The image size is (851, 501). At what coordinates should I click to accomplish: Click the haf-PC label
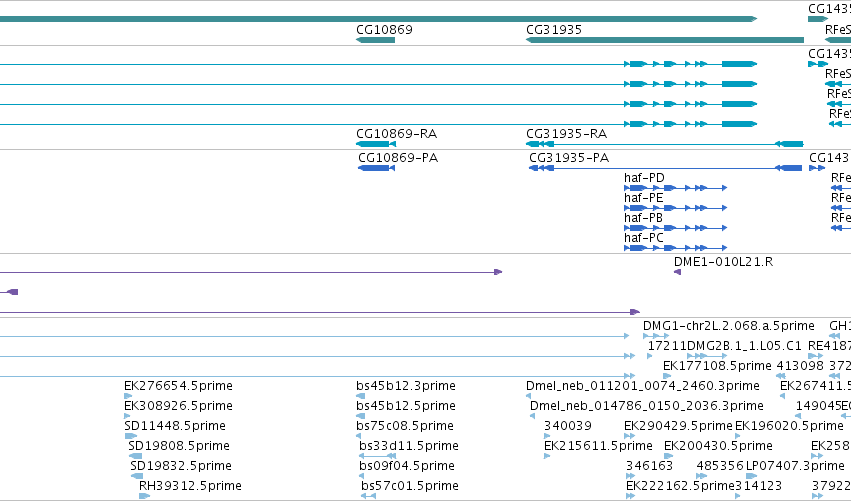click(644, 238)
